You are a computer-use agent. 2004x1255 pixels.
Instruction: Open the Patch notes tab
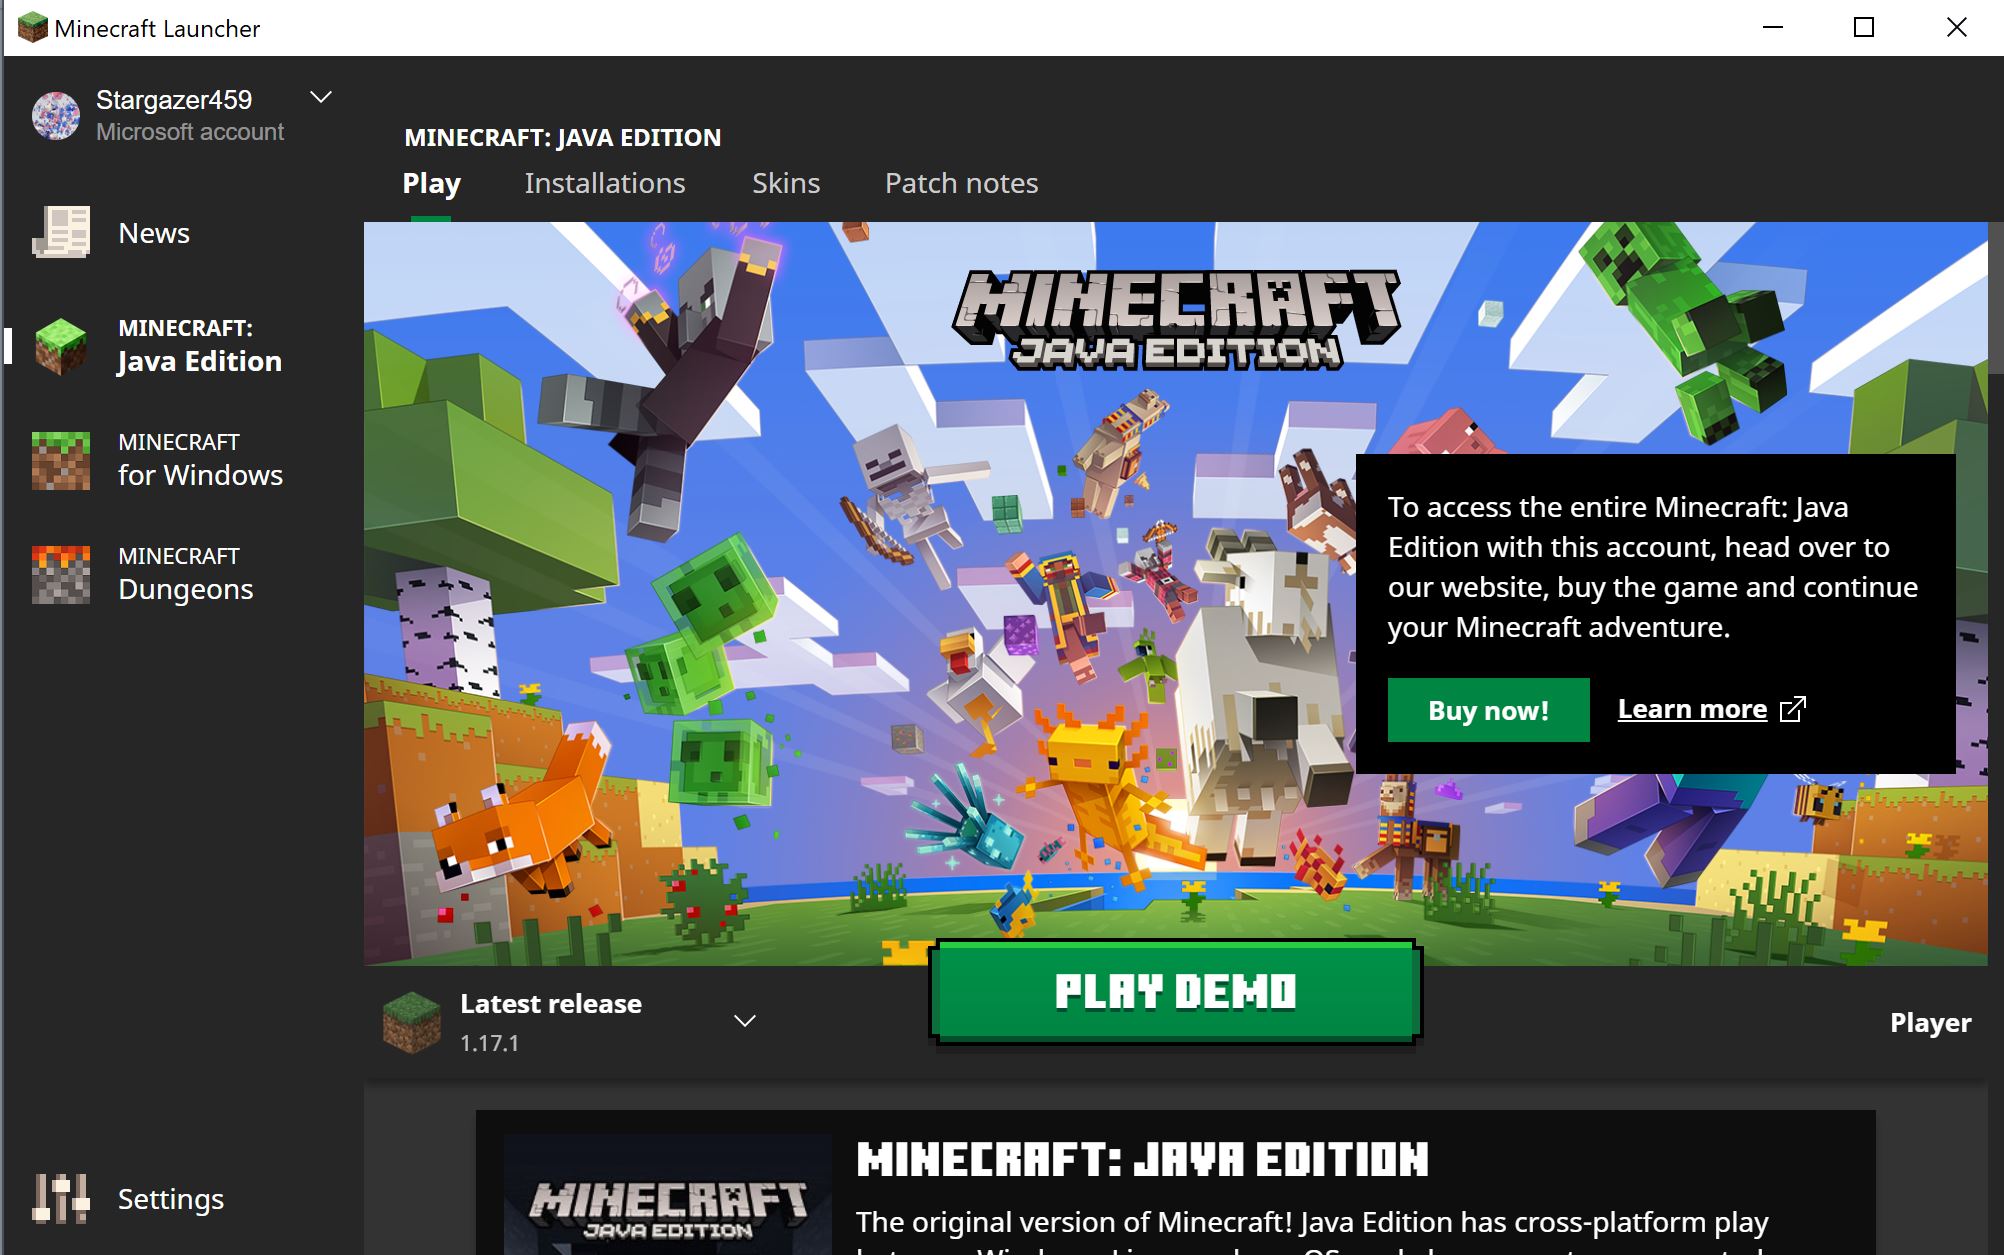pos(962,183)
